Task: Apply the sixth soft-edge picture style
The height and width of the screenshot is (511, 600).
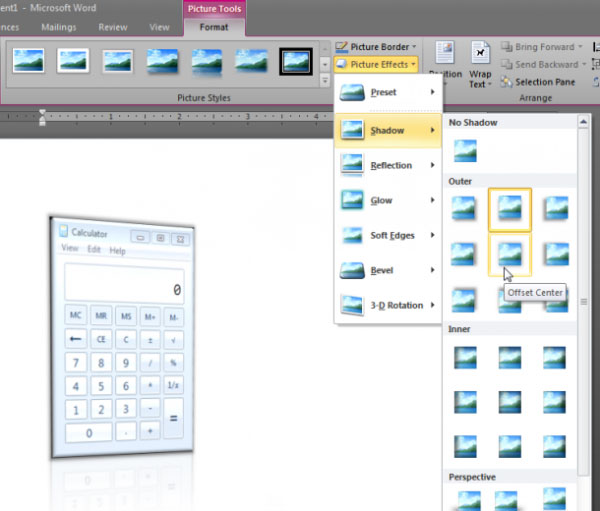Action: click(251, 60)
